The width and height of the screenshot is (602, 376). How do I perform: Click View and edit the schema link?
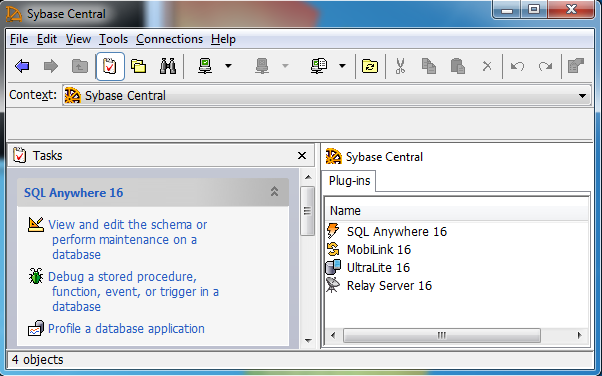click(127, 239)
